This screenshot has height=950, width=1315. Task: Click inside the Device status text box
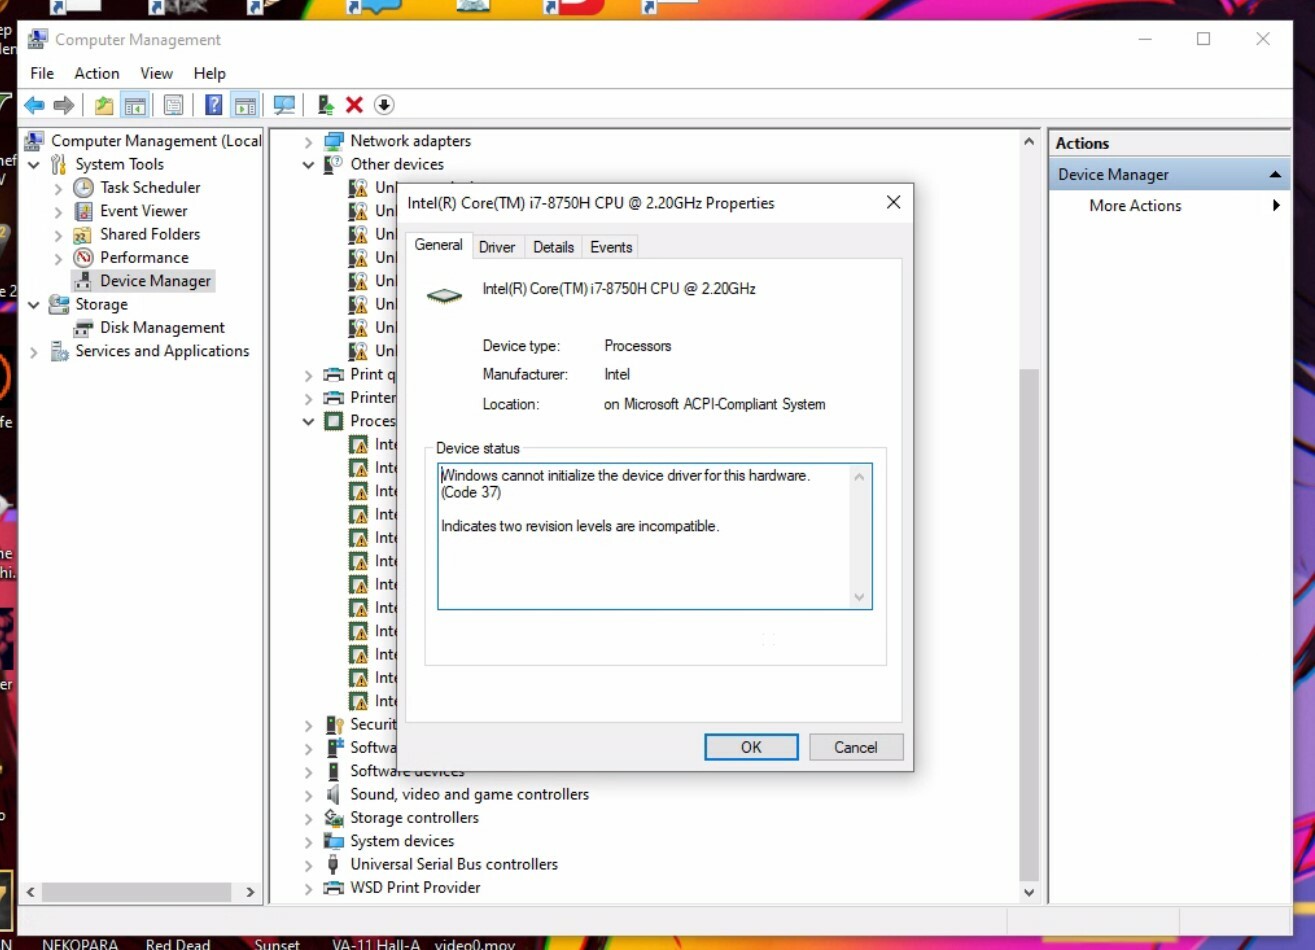[654, 536]
